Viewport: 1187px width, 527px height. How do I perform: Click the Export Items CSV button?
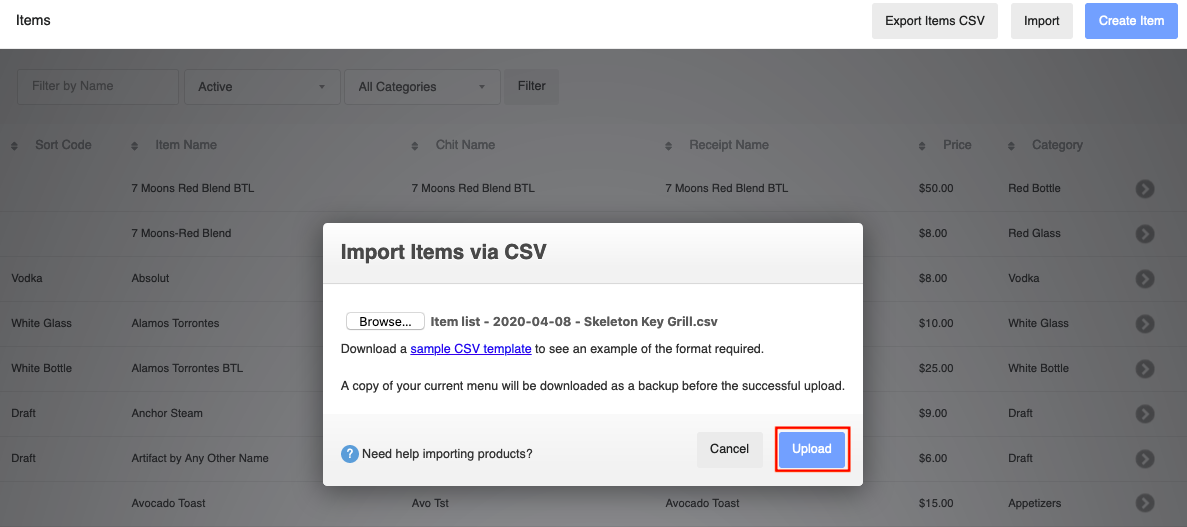click(935, 21)
